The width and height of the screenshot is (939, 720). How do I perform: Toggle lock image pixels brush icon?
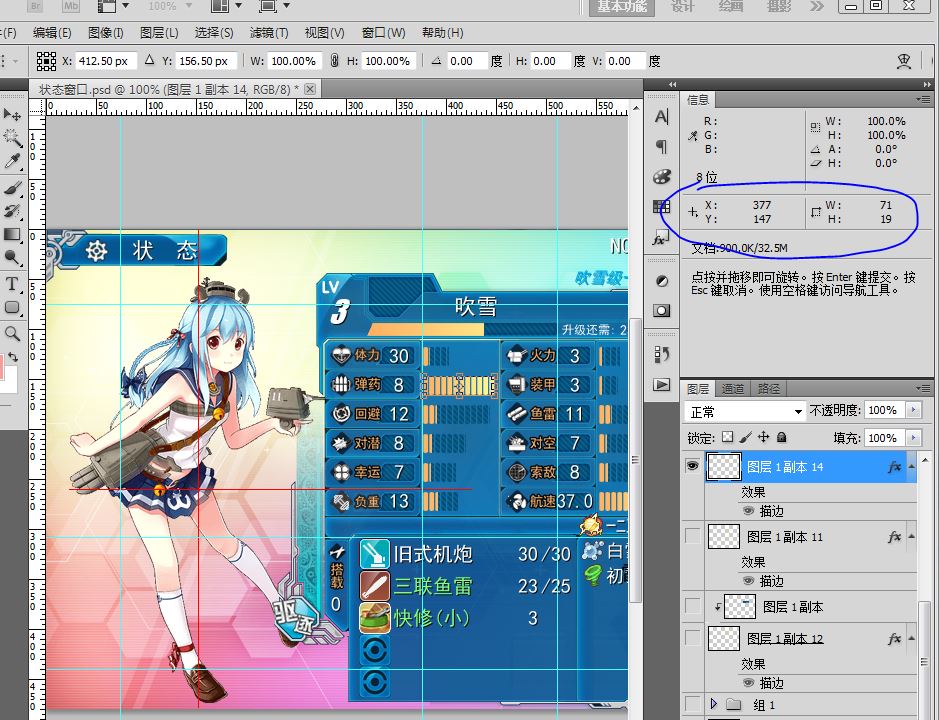click(x=746, y=437)
